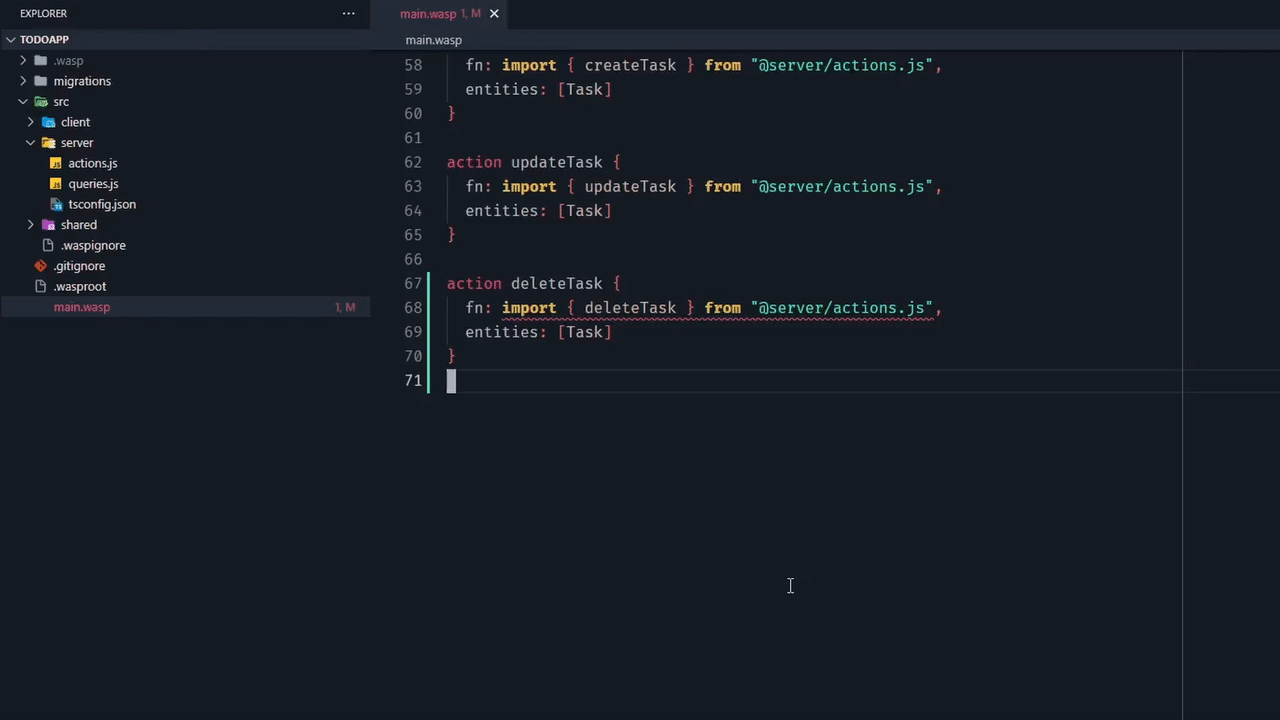The image size is (1280, 720).
Task: Click the queries.js file icon
Action: tap(56, 184)
